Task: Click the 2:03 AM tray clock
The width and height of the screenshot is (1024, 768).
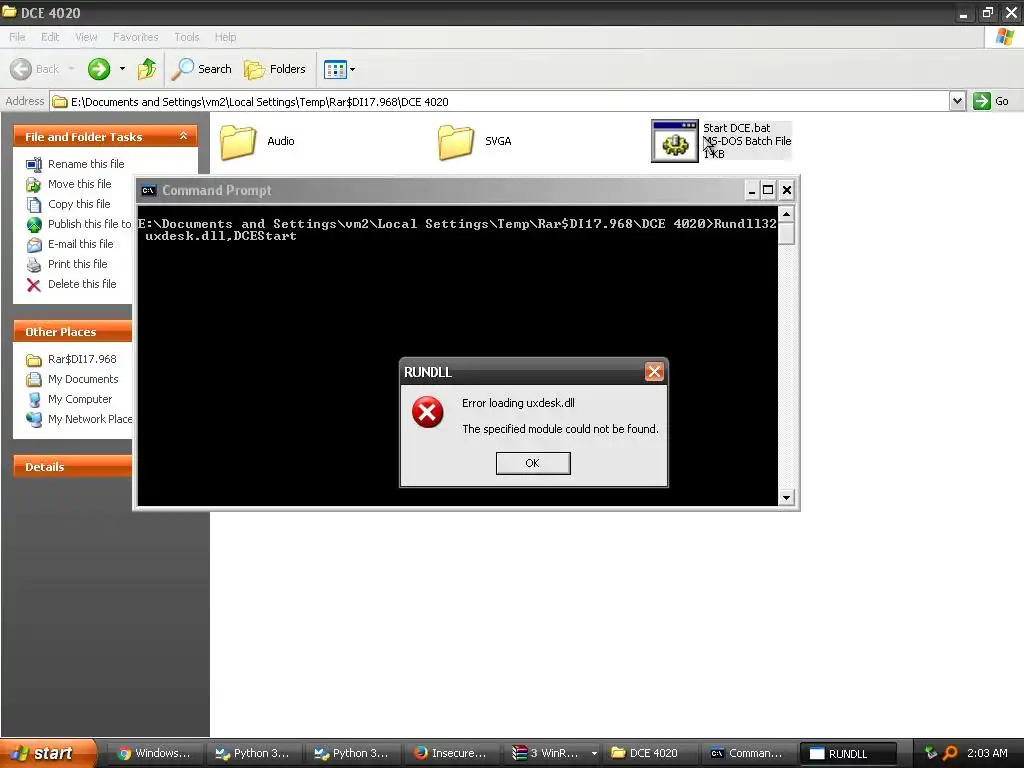Action: 987,753
